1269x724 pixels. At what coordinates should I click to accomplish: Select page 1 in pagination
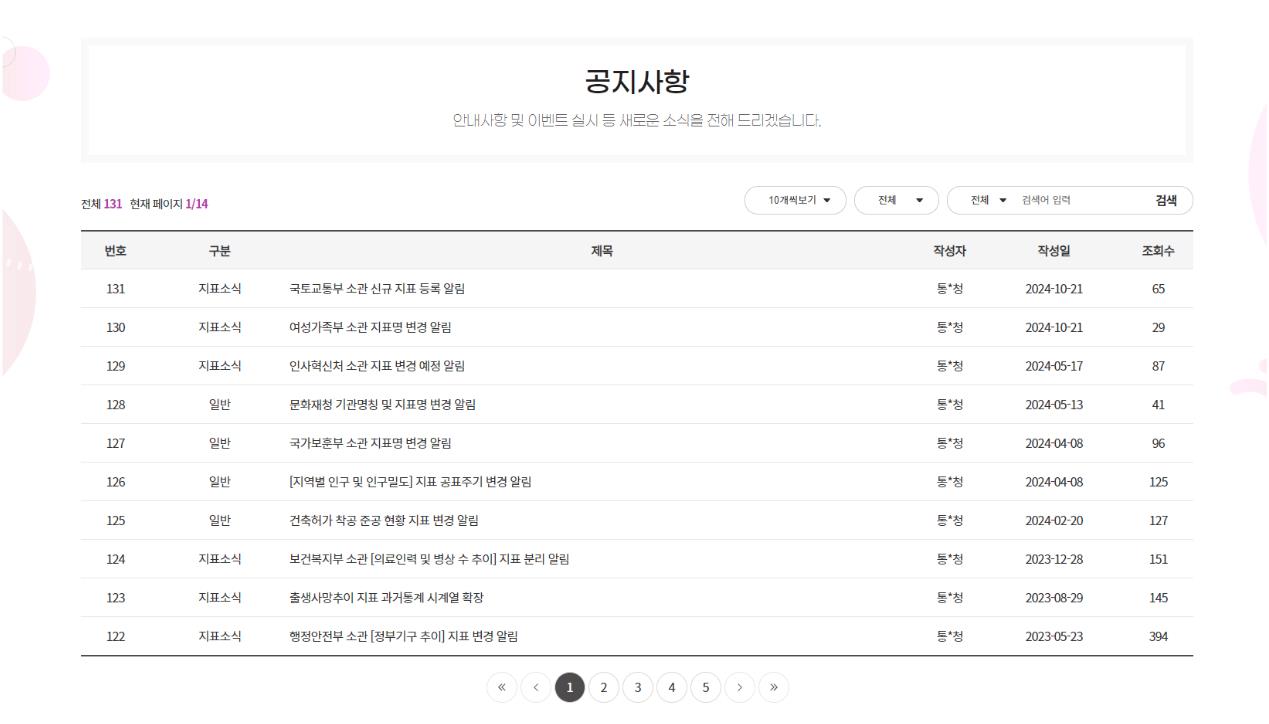coord(570,688)
